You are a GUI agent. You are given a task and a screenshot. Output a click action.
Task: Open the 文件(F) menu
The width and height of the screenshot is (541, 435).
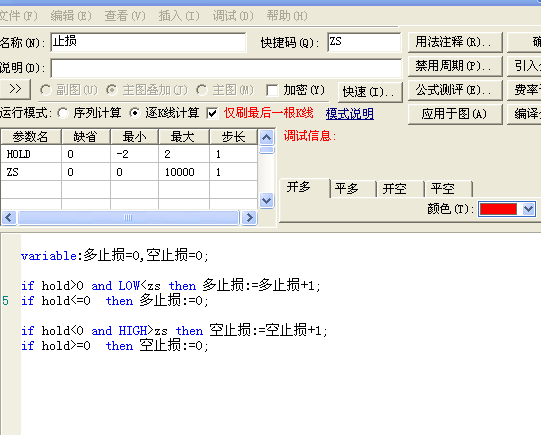coord(18,16)
